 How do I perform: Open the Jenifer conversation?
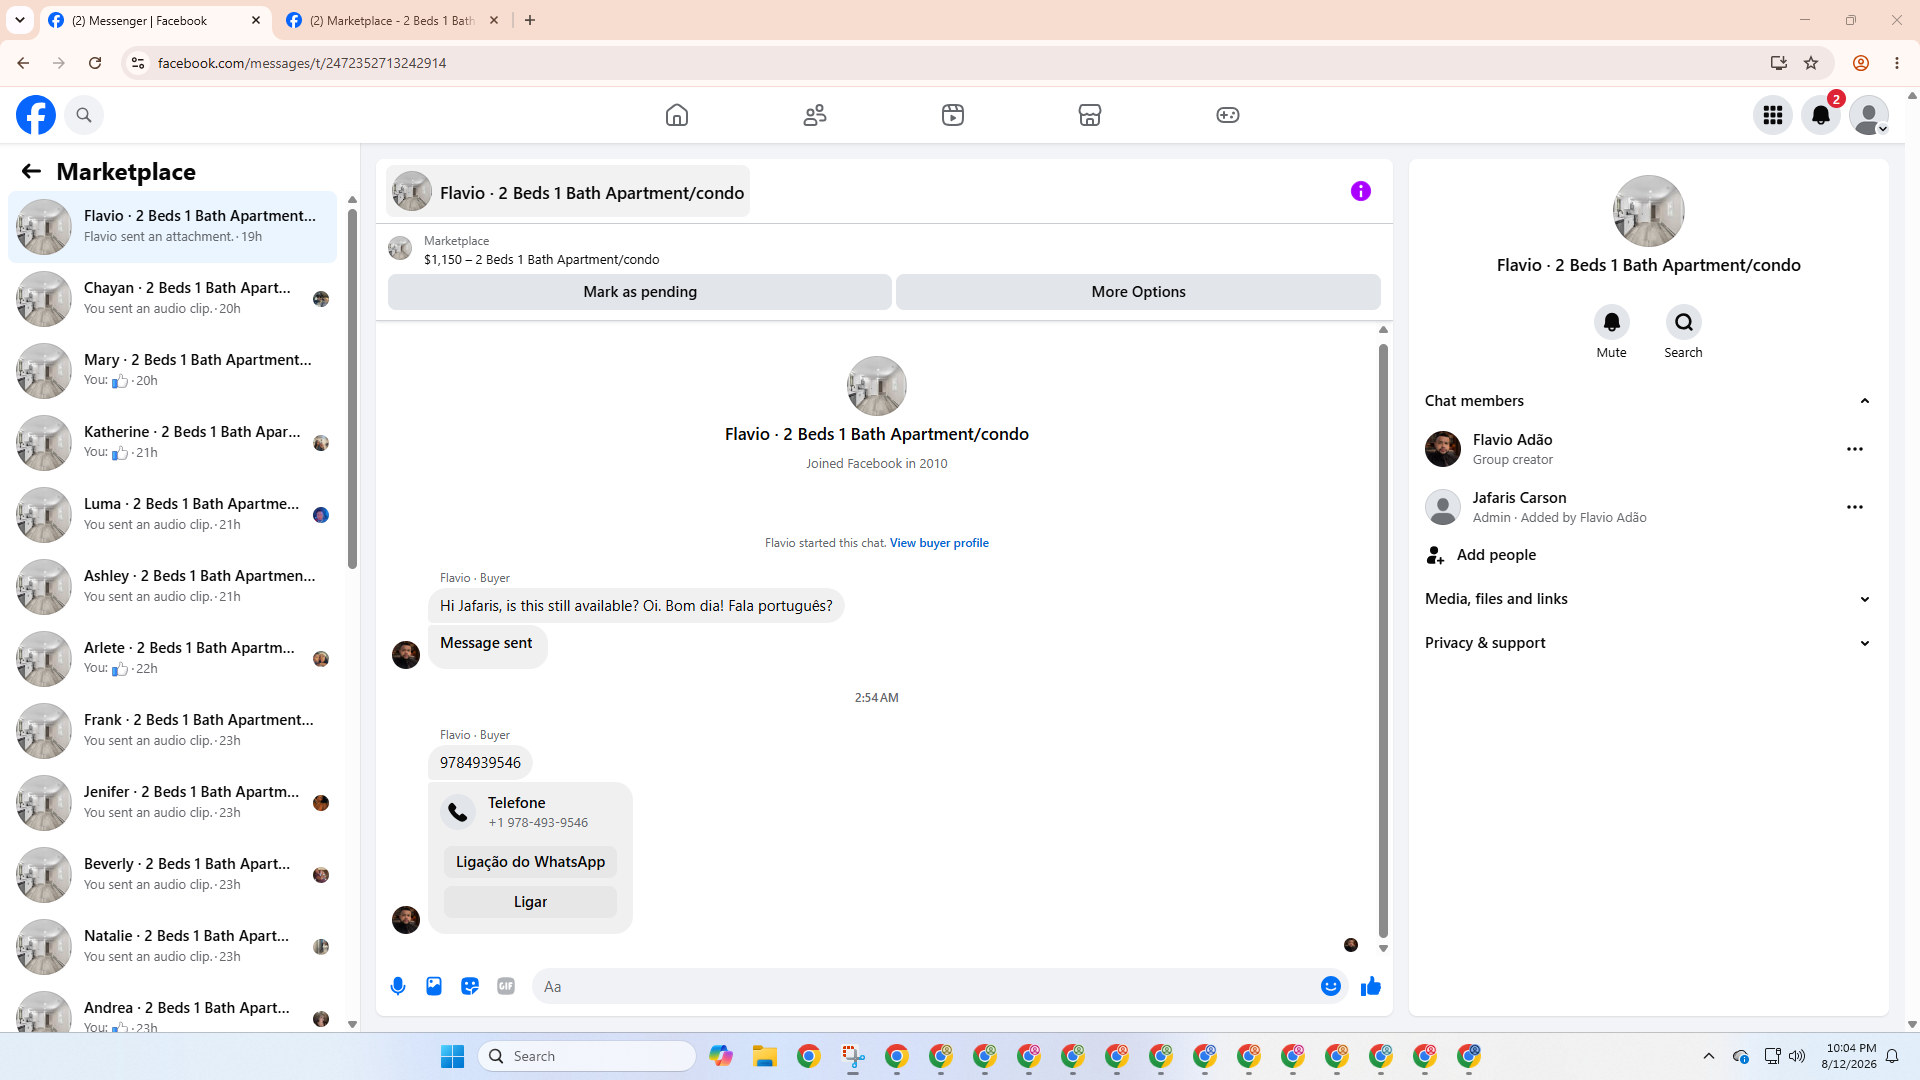[x=173, y=802]
